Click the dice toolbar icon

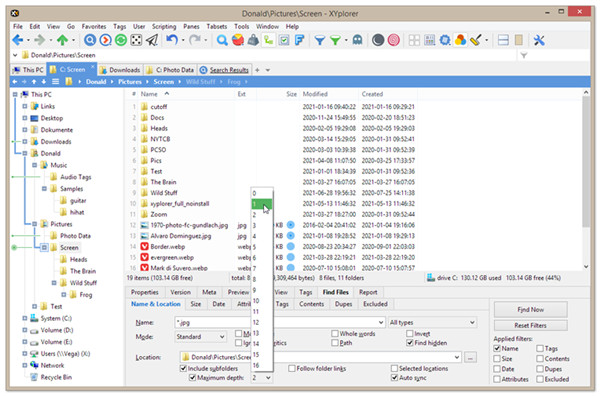tap(136, 40)
